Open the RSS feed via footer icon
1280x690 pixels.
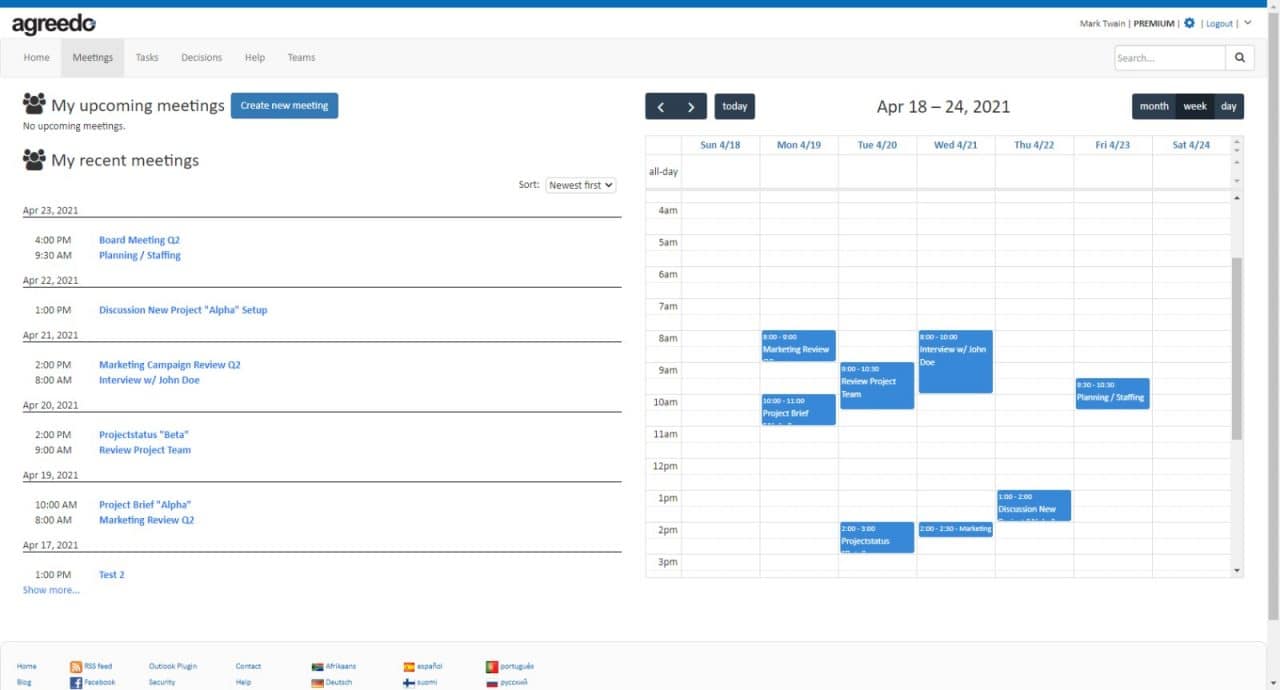75,666
